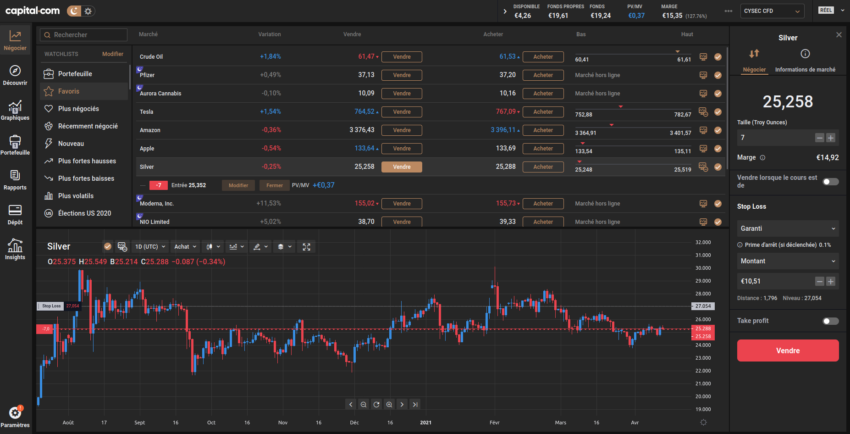This screenshot has width=850, height=434.
Task: Click Acheter button for Tesla
Action: (x=543, y=111)
